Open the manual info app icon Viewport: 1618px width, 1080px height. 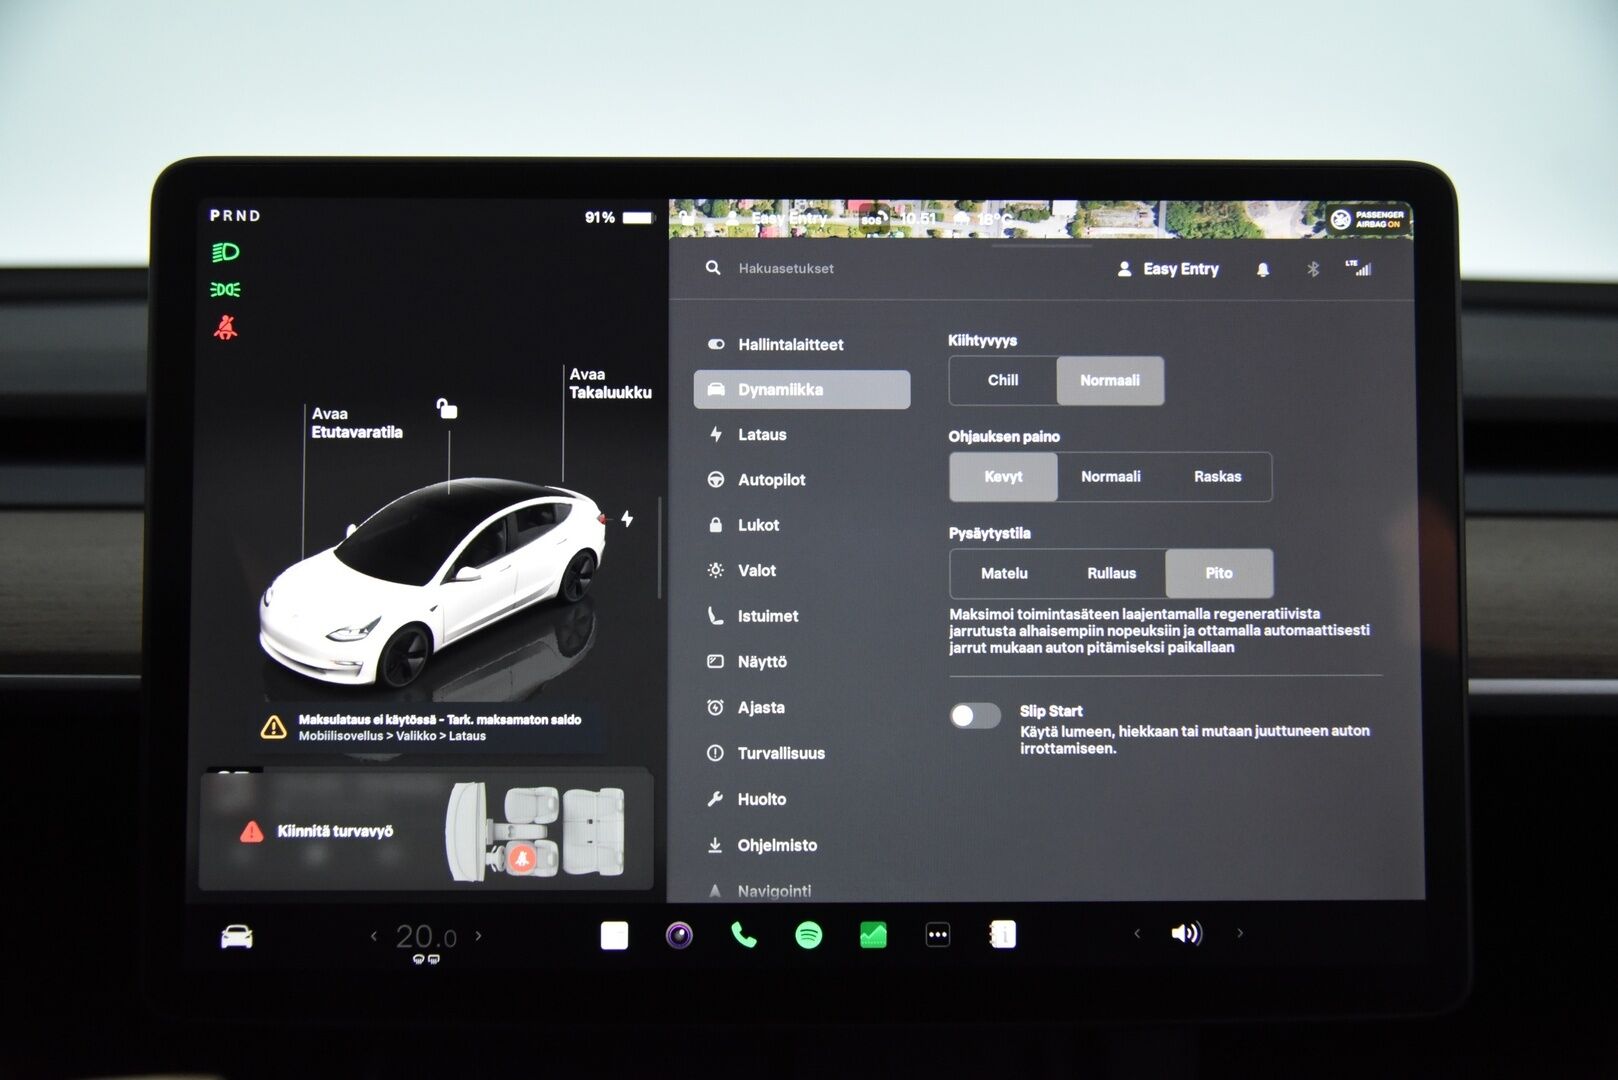pyautogui.click(x=1002, y=934)
